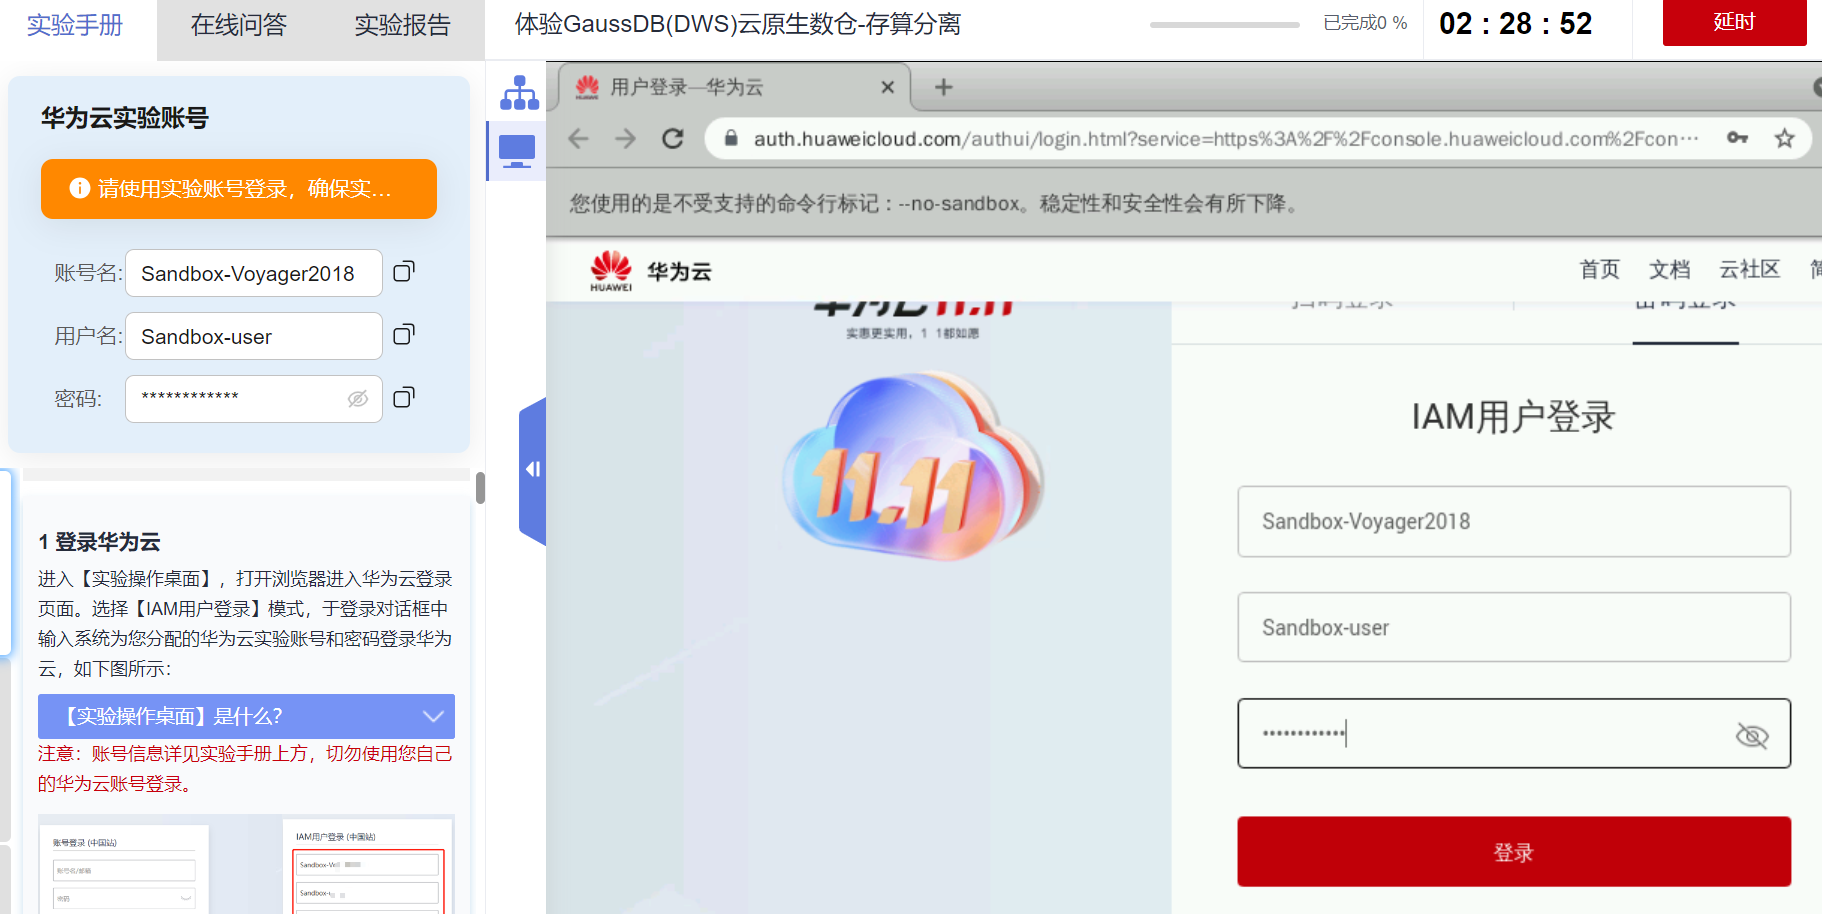Screen dimensions: 1822x914
Task: Click the 华为云实验账号 heading
Action: pos(125,118)
